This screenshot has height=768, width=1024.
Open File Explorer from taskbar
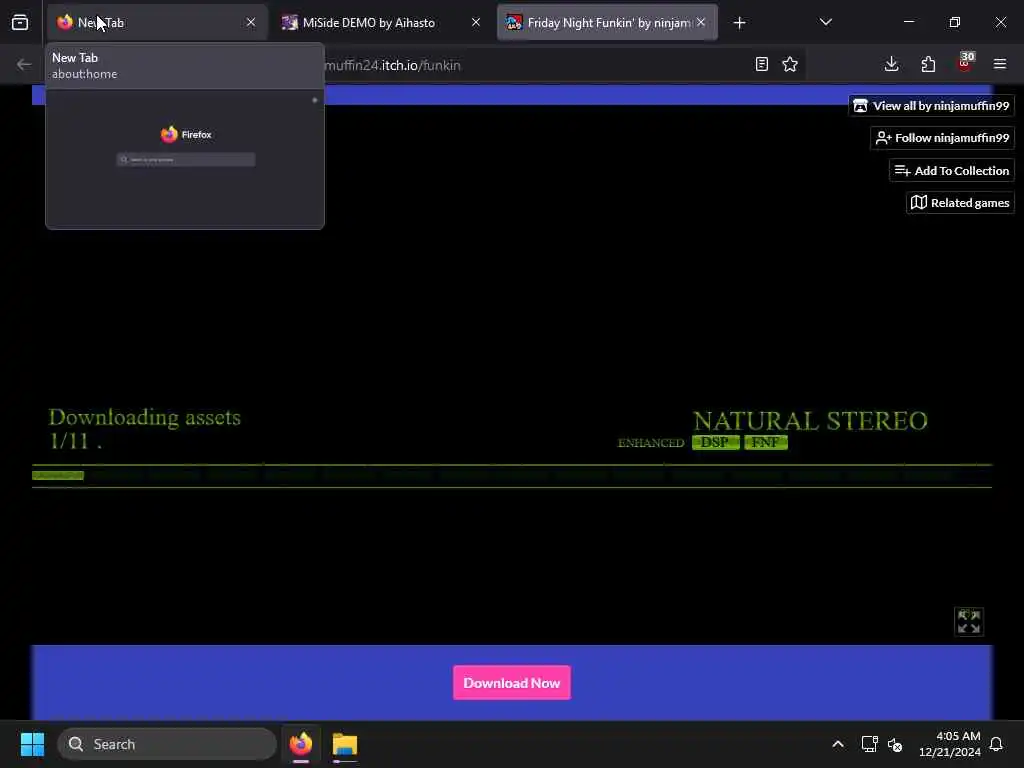tap(345, 744)
